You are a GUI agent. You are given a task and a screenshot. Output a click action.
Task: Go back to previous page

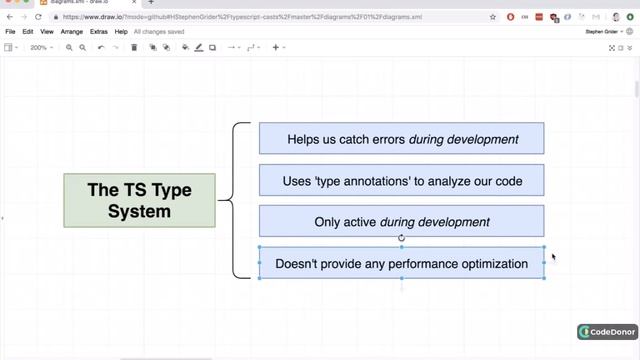[x=10, y=17]
